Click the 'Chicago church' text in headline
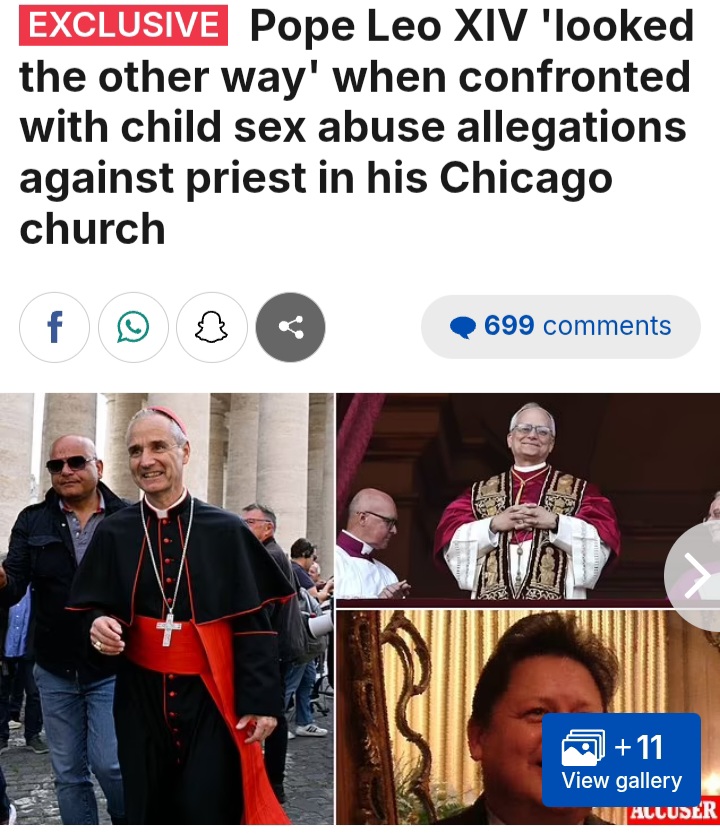720x837 pixels. click(x=316, y=203)
